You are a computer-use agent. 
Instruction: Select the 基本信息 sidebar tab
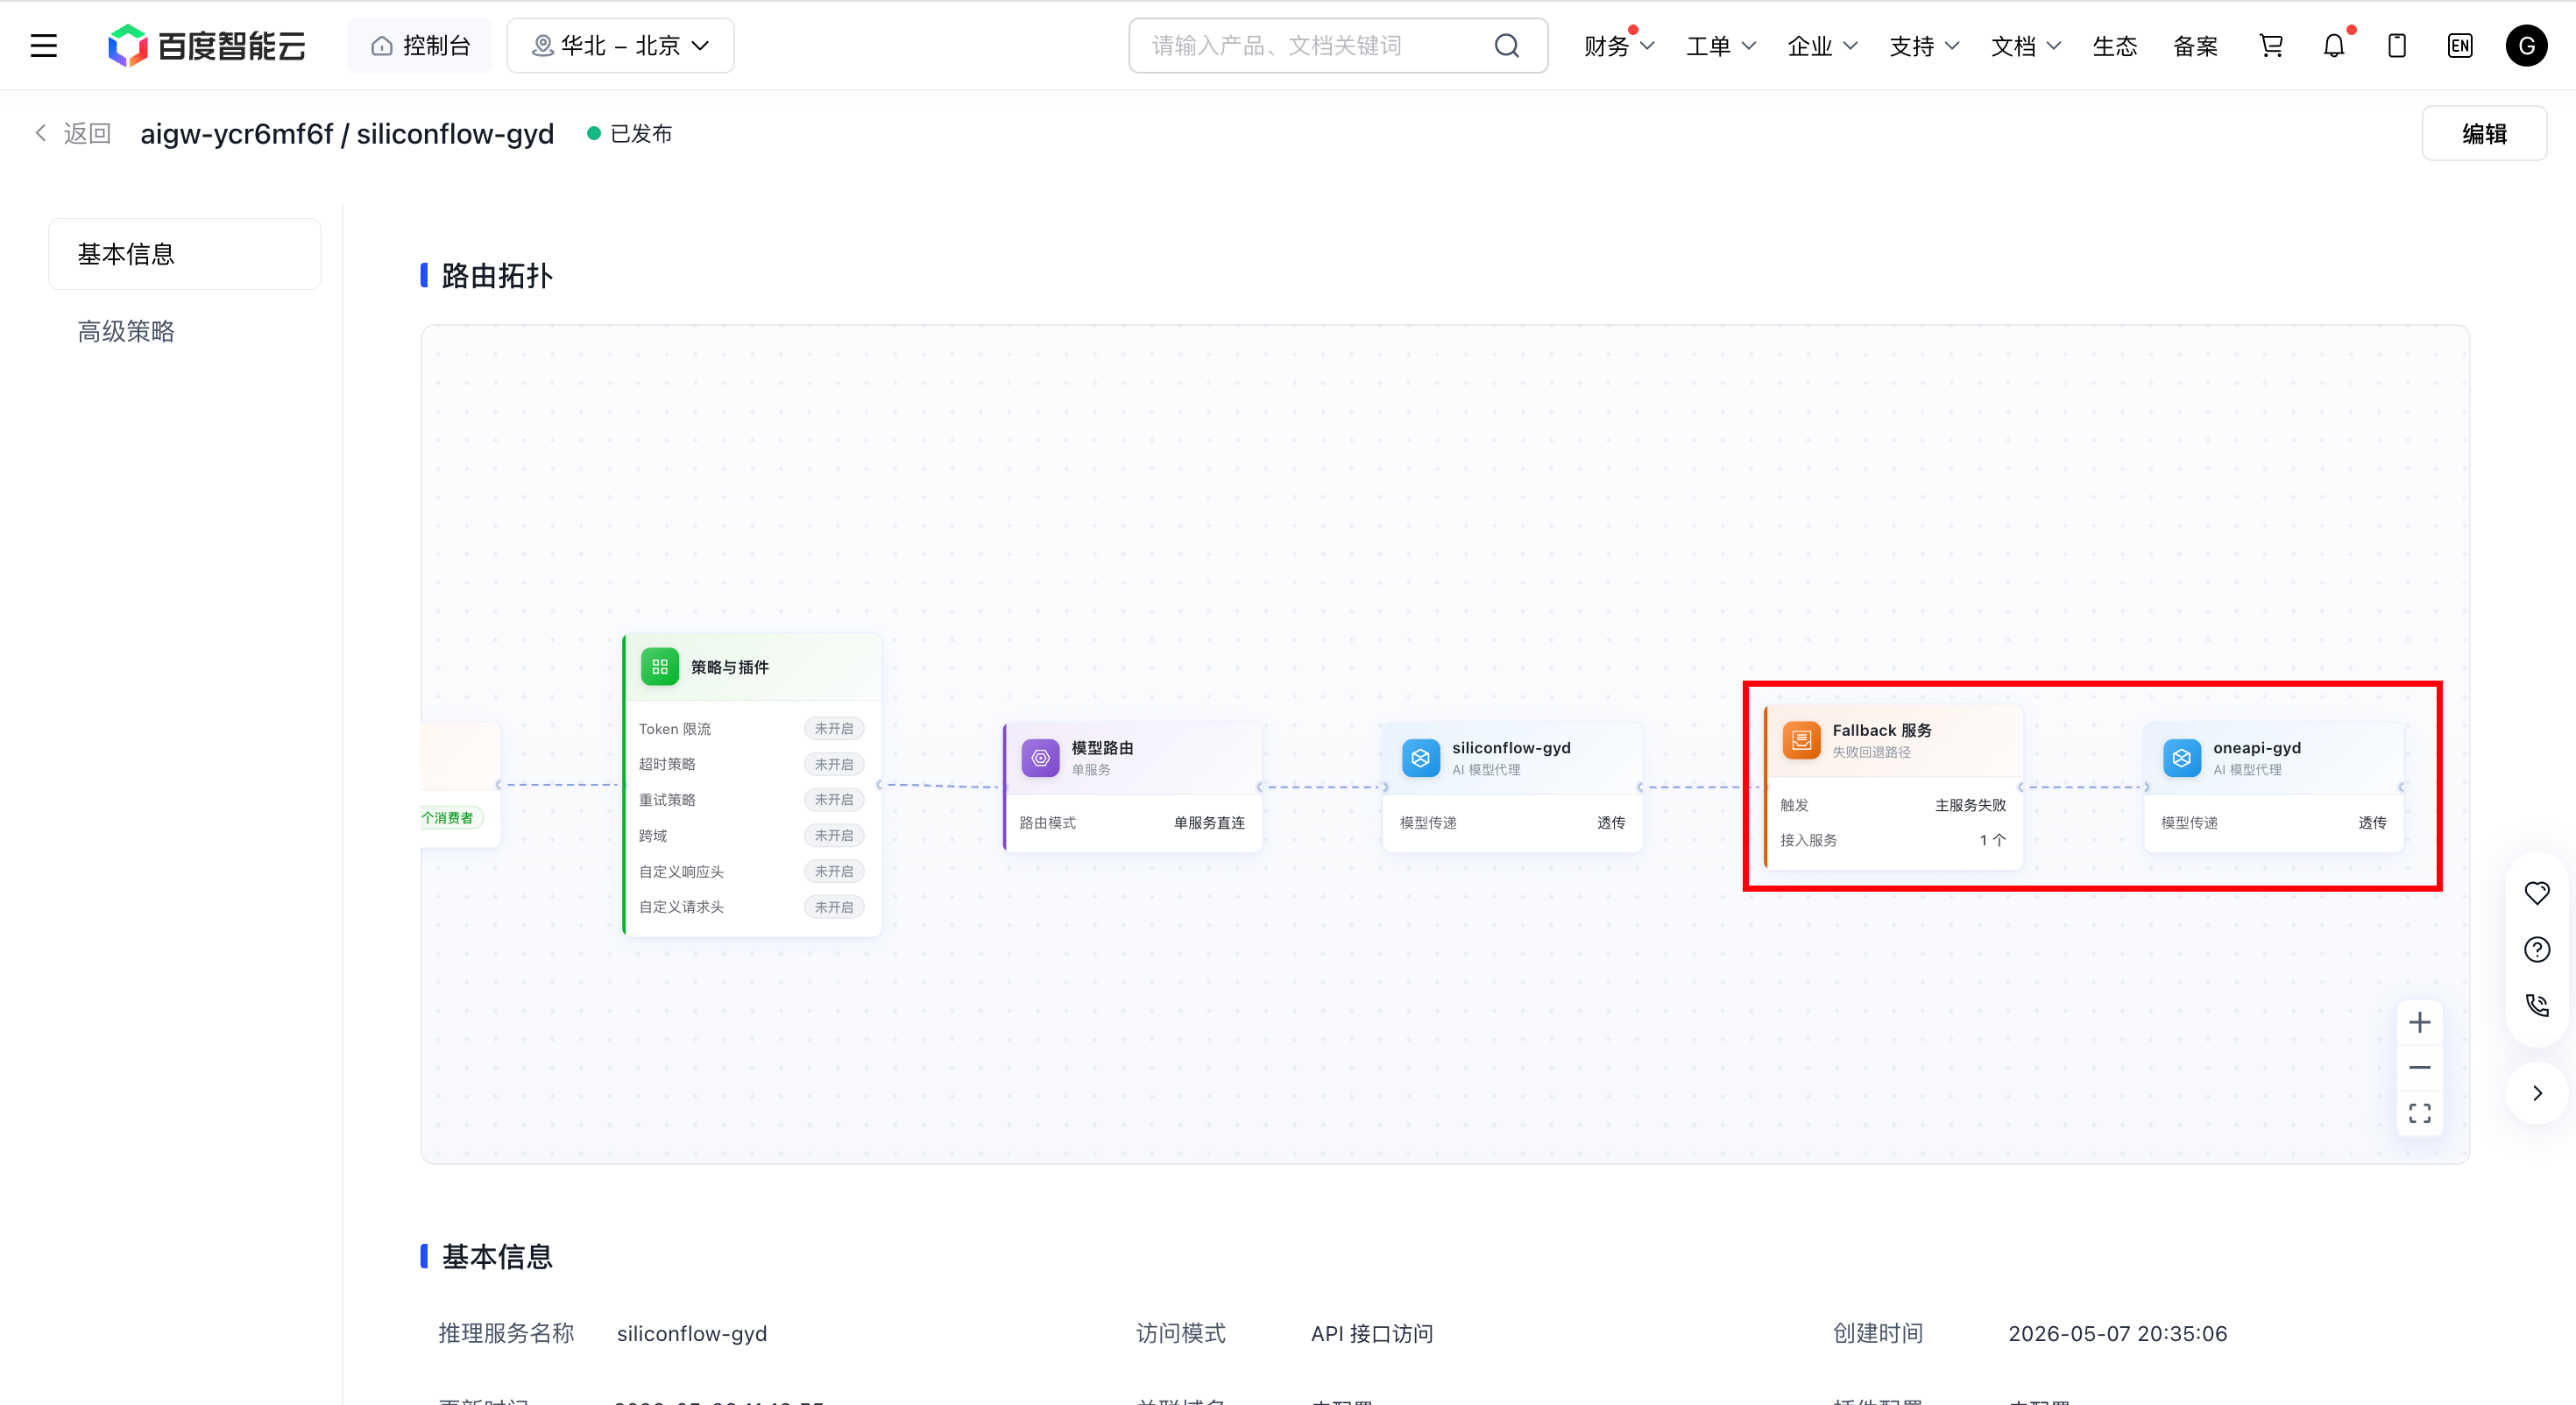tap(185, 254)
